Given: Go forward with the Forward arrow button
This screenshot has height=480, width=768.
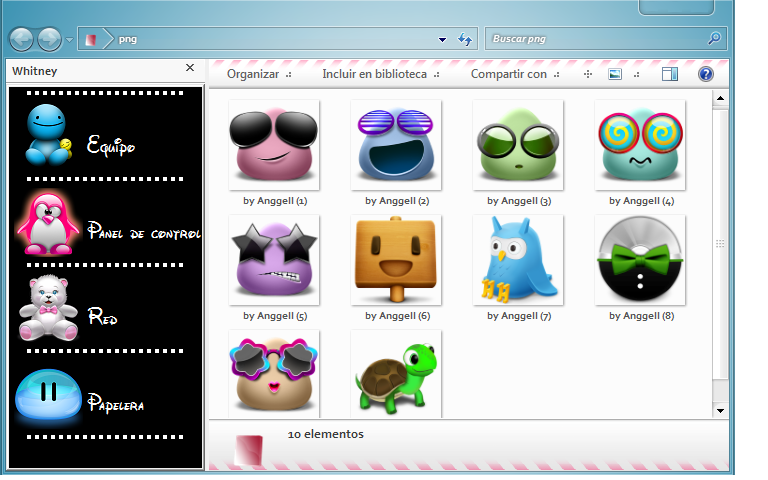Looking at the screenshot, I should 49,39.
